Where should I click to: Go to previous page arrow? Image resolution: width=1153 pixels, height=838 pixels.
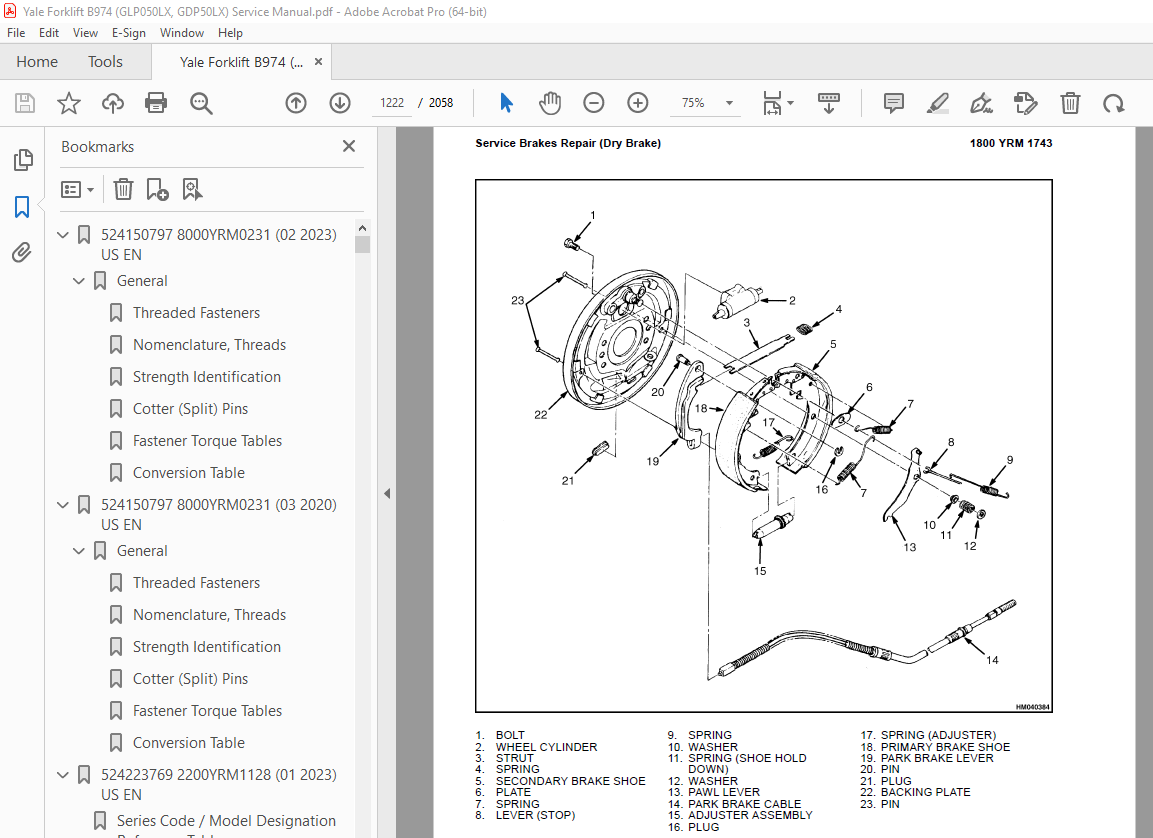pyautogui.click(x=296, y=103)
